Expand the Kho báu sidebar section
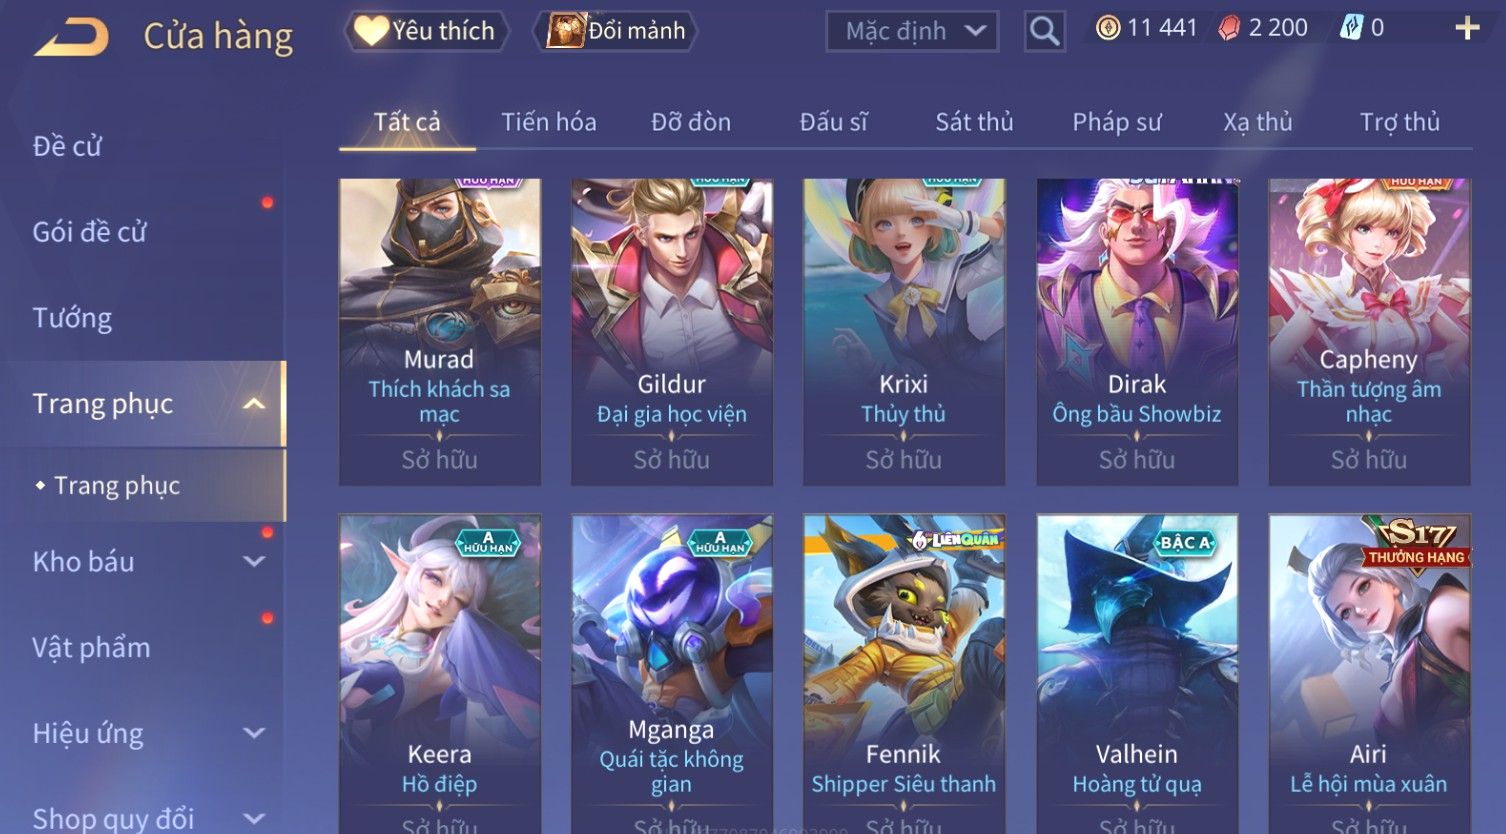 coord(254,562)
